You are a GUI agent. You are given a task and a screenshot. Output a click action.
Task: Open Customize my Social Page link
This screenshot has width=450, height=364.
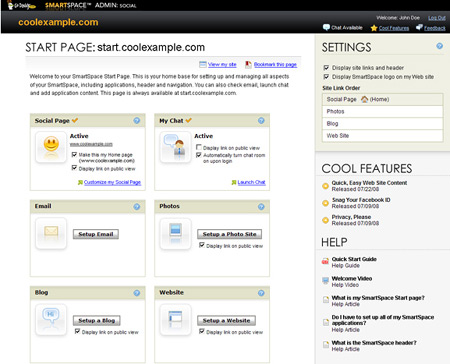click(x=112, y=182)
